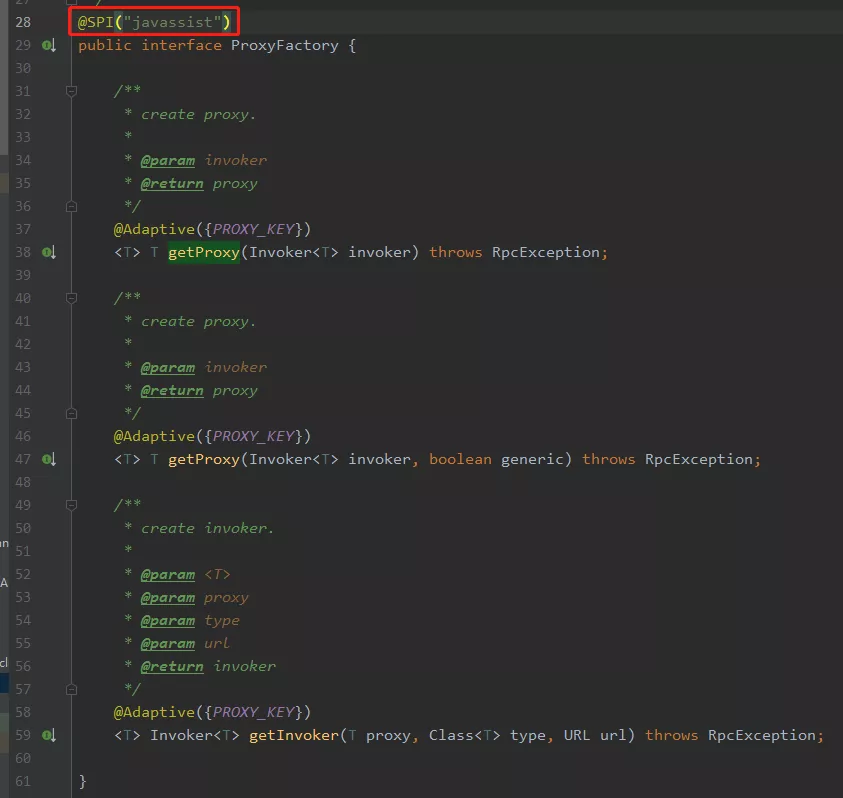Click the '@param proxy' tag on line 53
Viewport: 843px width, 798px height.
click(195, 598)
